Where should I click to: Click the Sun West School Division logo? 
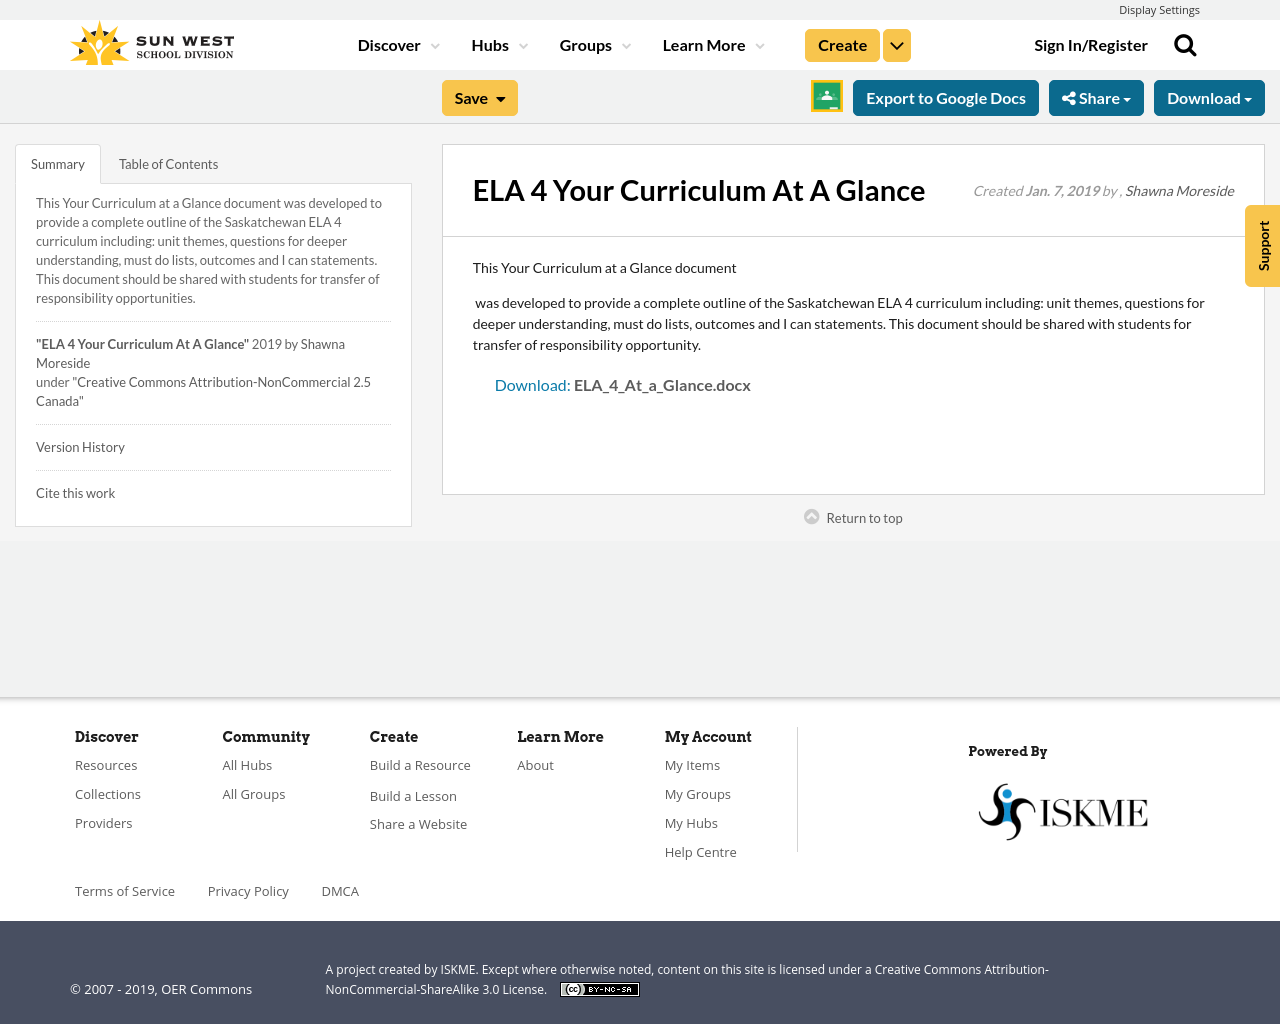coord(150,42)
